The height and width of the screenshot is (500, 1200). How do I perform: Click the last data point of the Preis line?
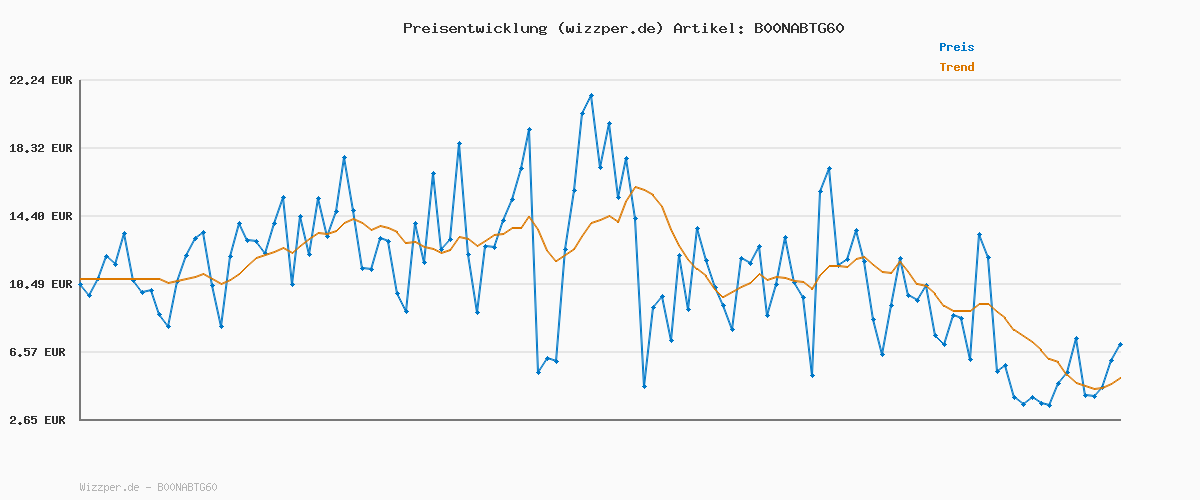(1120, 344)
